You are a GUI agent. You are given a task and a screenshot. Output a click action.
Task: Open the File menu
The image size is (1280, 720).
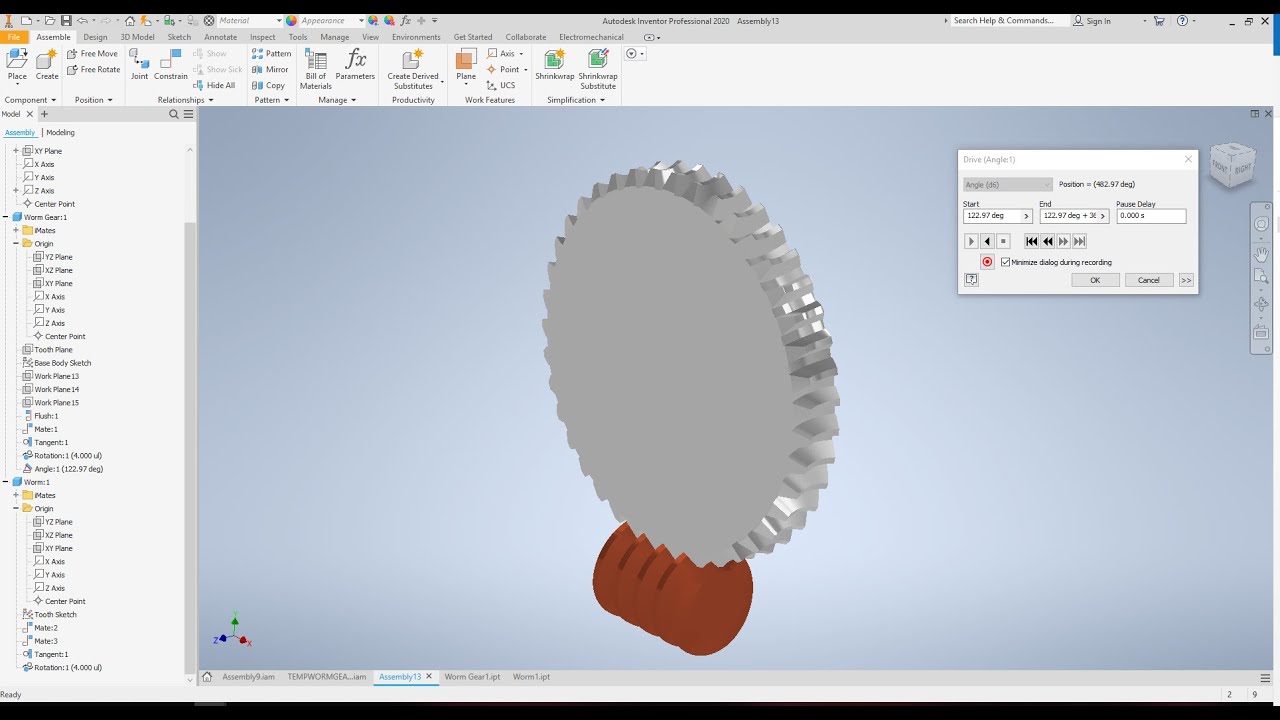[x=14, y=37]
